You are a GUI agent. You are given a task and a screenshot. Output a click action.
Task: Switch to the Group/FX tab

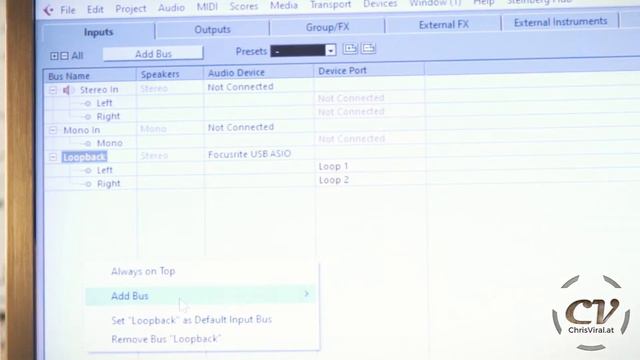tap(327, 27)
